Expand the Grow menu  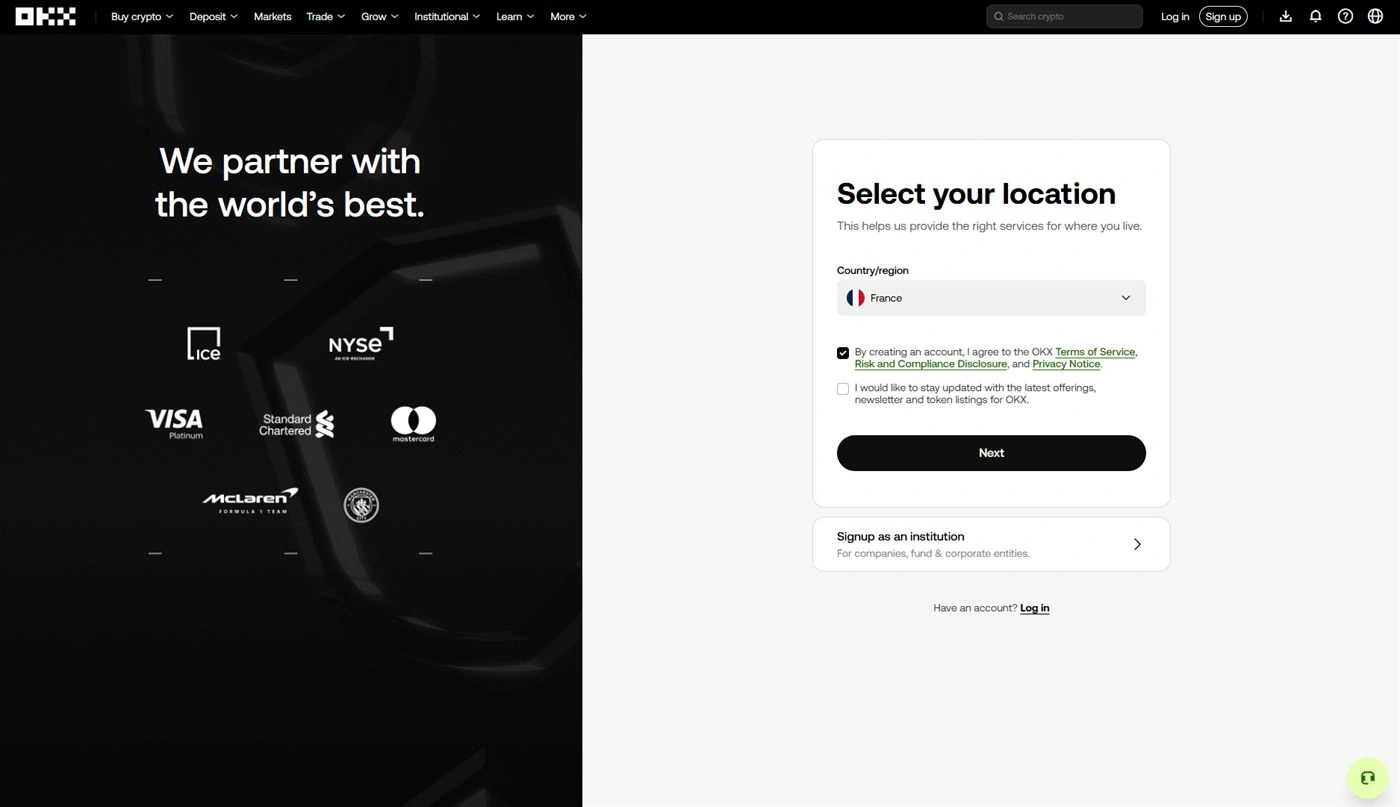click(380, 16)
